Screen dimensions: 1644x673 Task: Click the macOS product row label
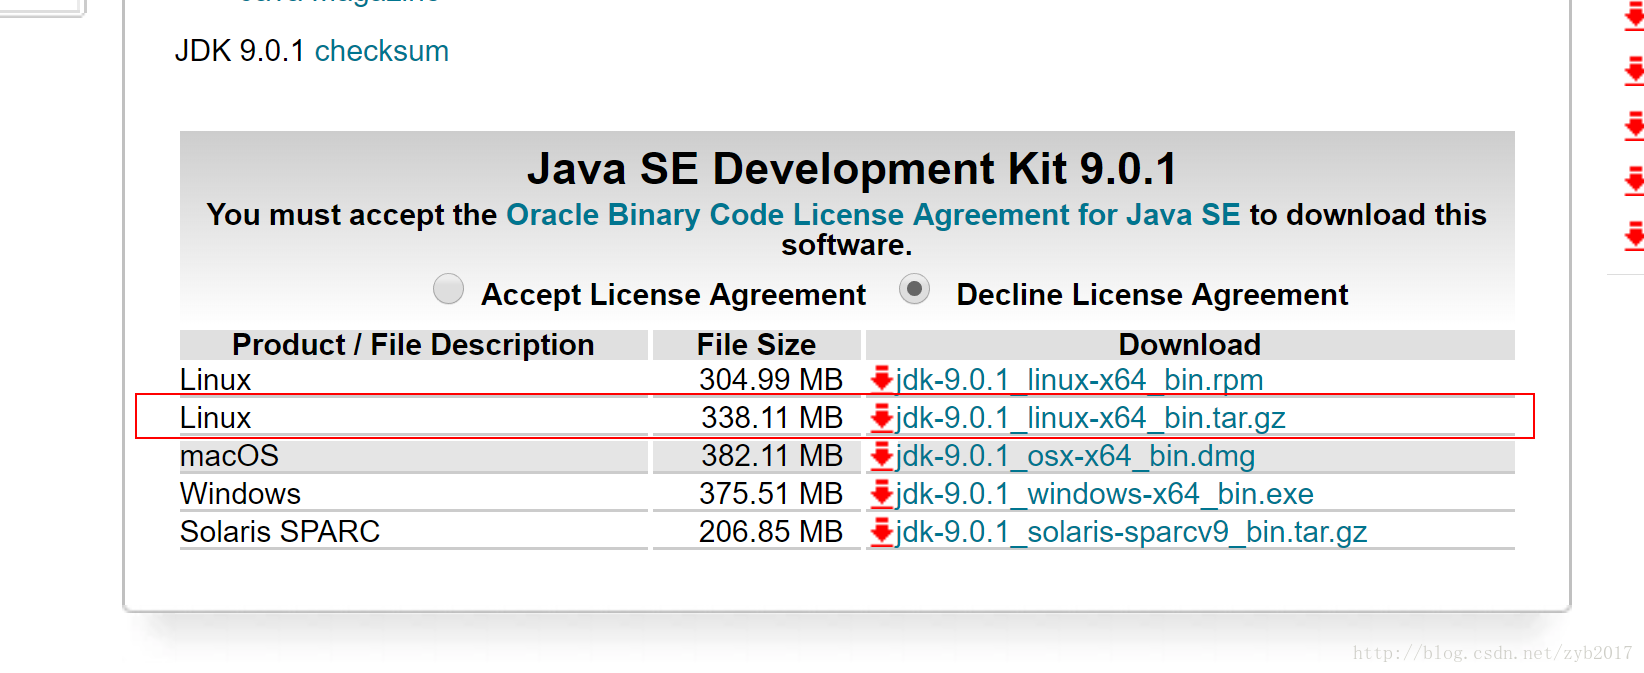pos(229,456)
